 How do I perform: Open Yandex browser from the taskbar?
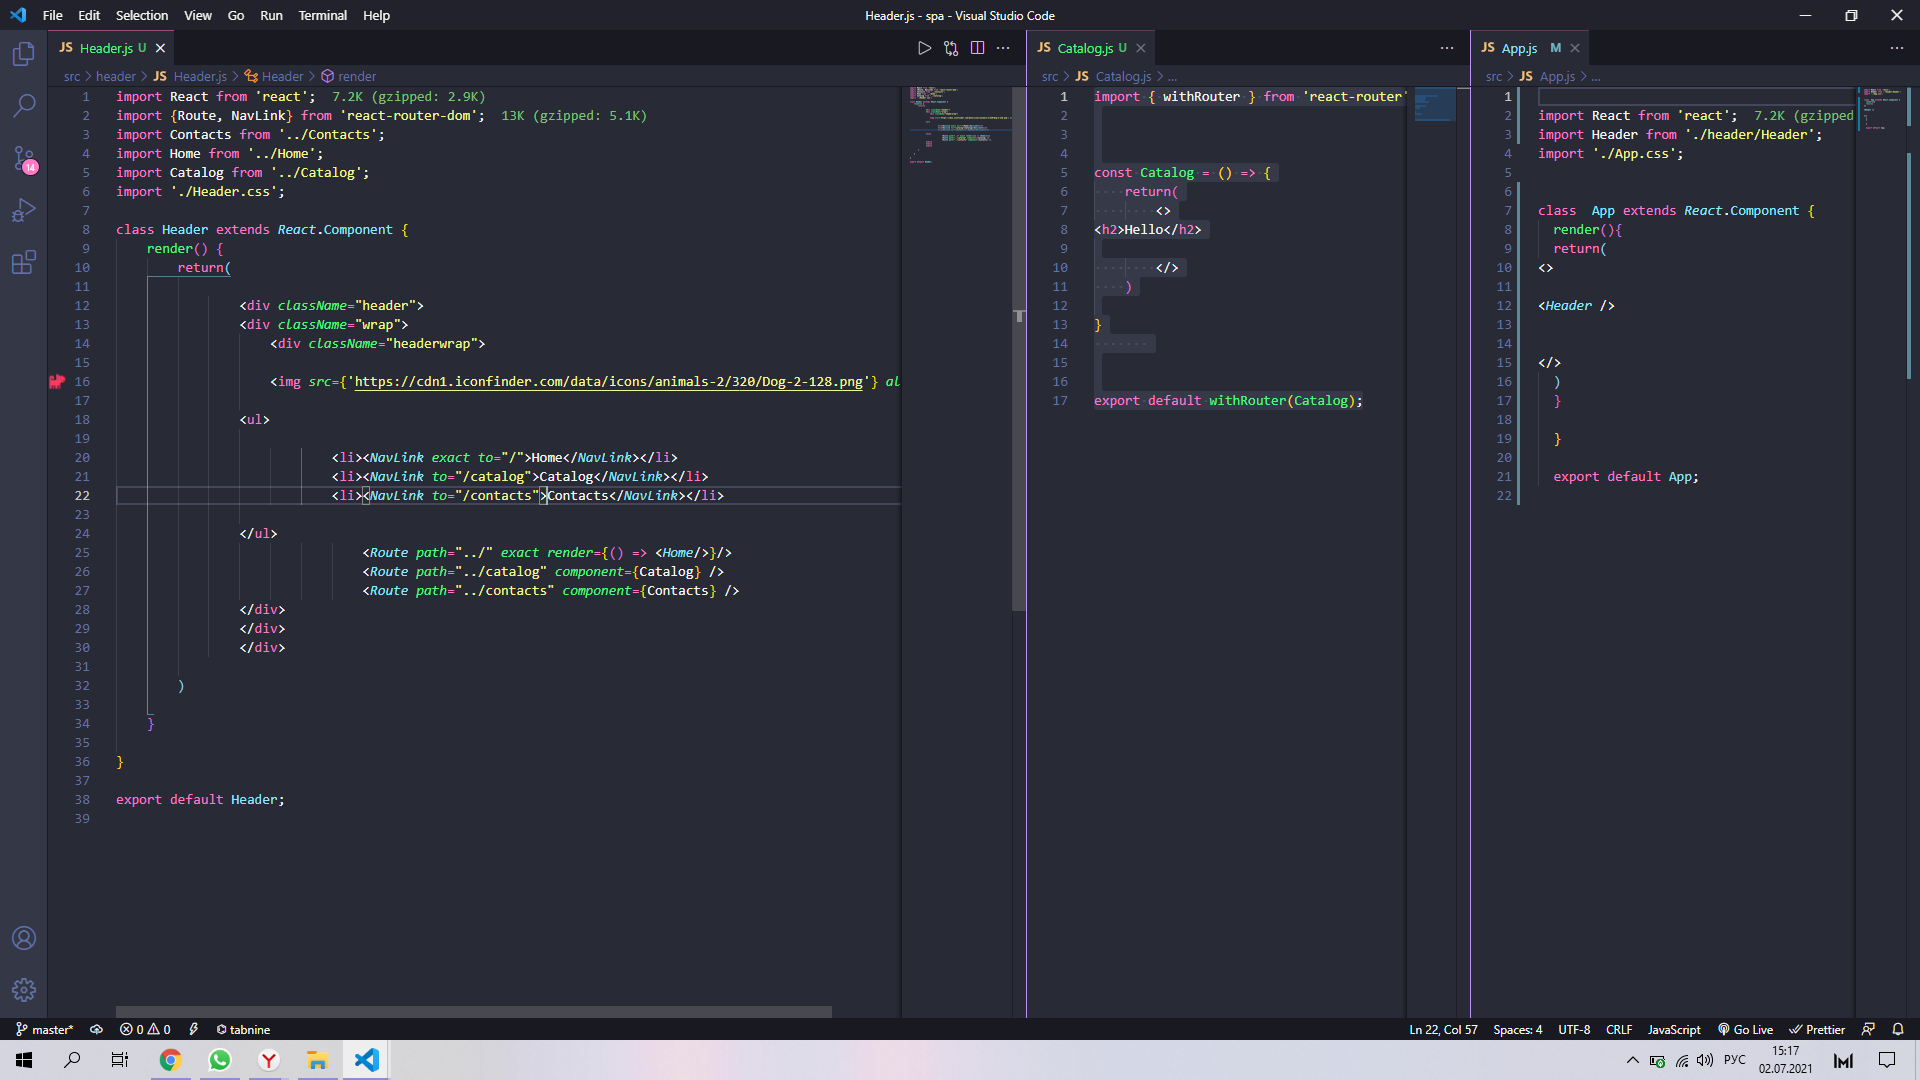pos(269,1060)
